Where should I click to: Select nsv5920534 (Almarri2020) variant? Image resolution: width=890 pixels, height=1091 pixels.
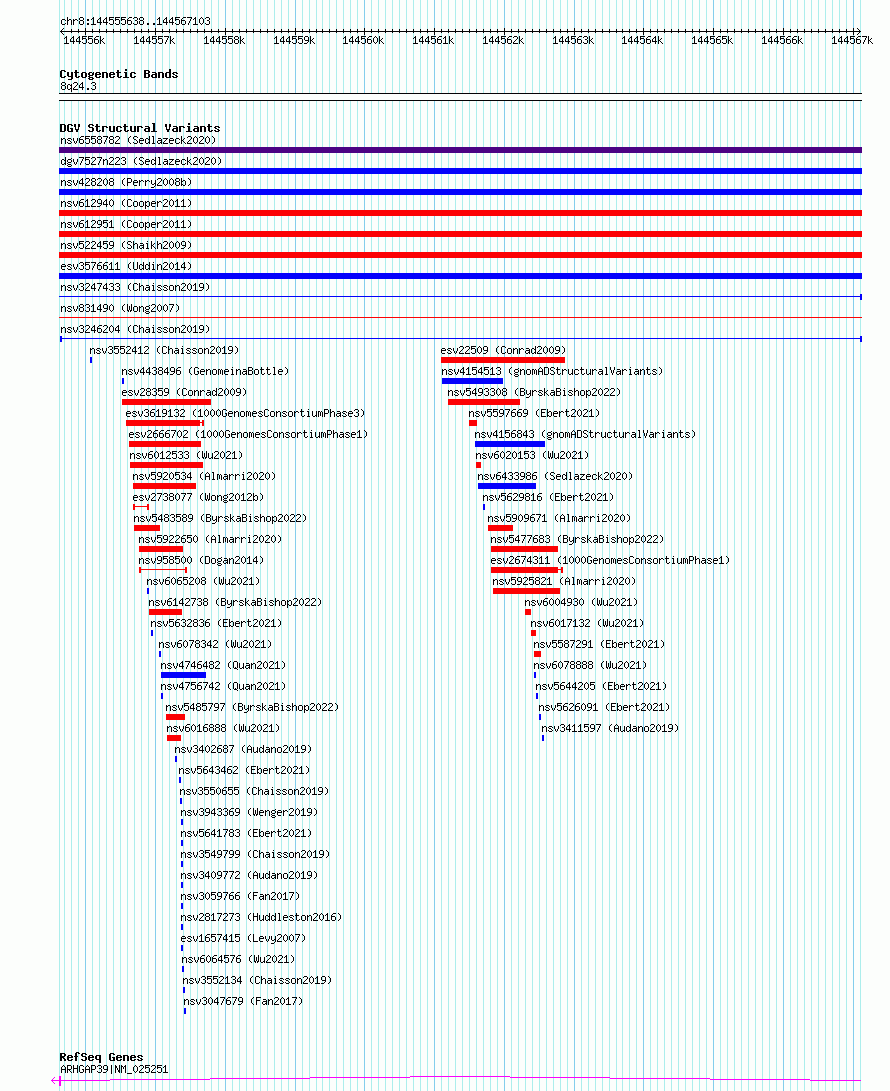click(x=204, y=477)
